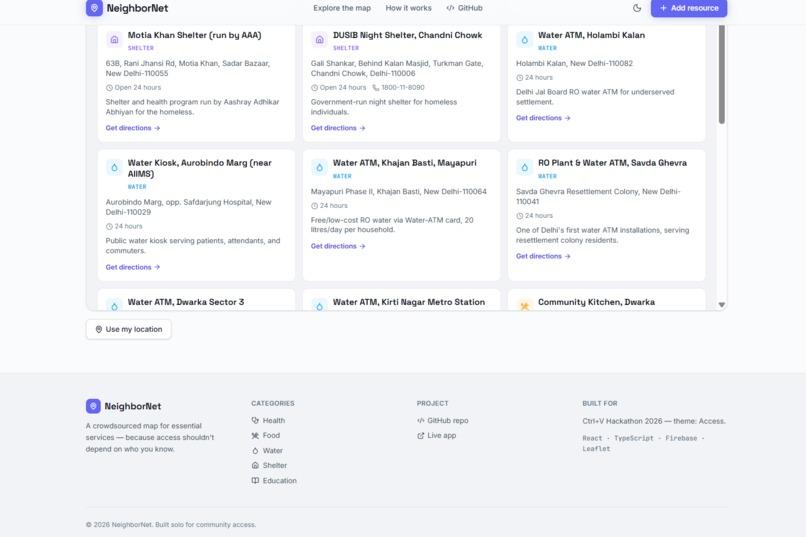Click Community Kitchen, Dwarka title
806x537 pixels.
[x=596, y=302]
